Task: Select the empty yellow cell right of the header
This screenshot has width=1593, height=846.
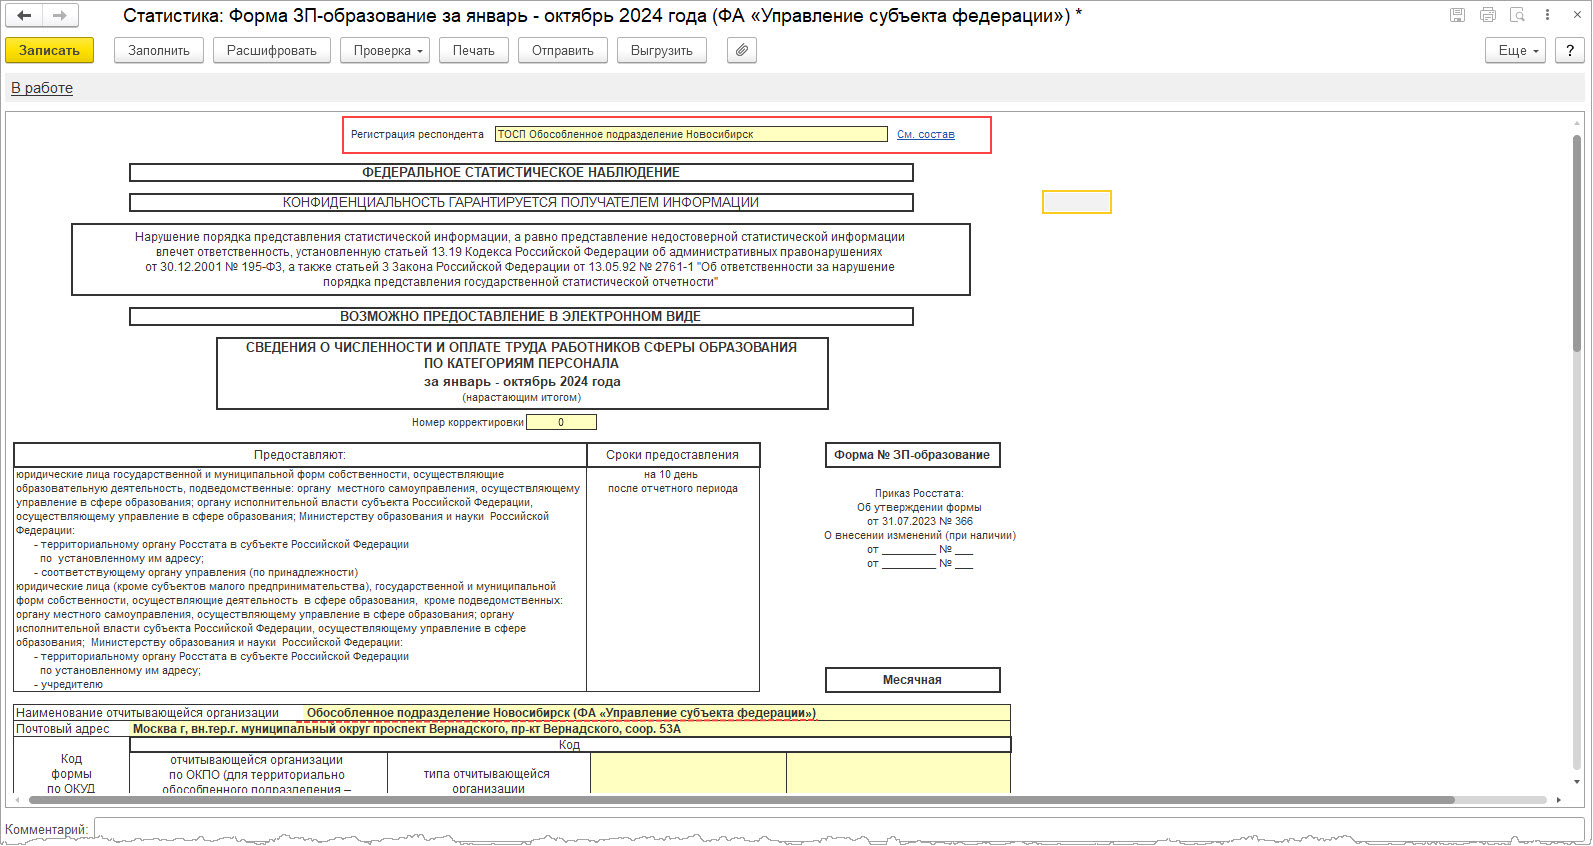Action: click(1077, 202)
